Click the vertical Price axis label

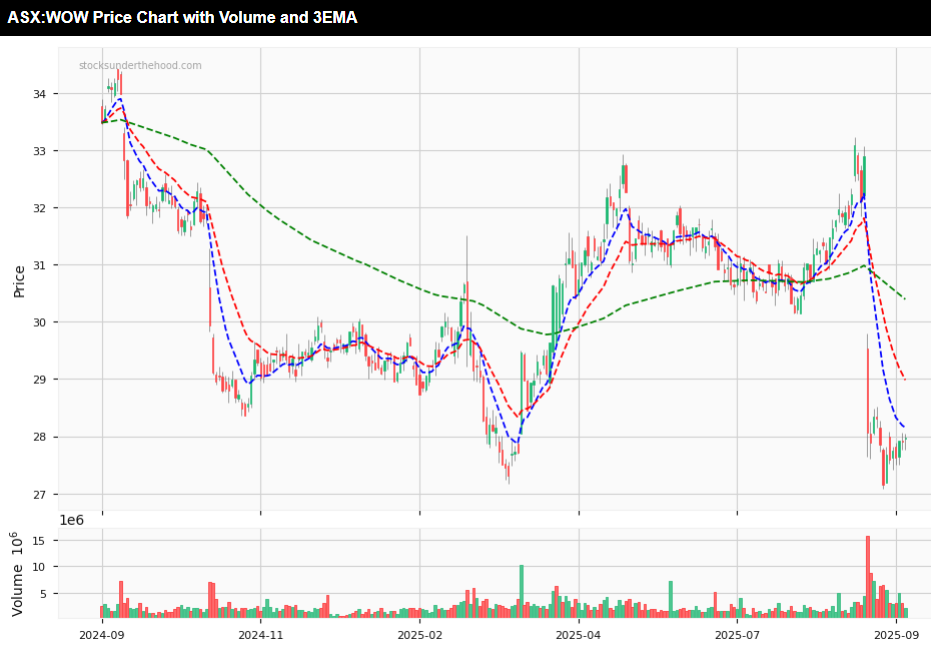[x=19, y=281]
